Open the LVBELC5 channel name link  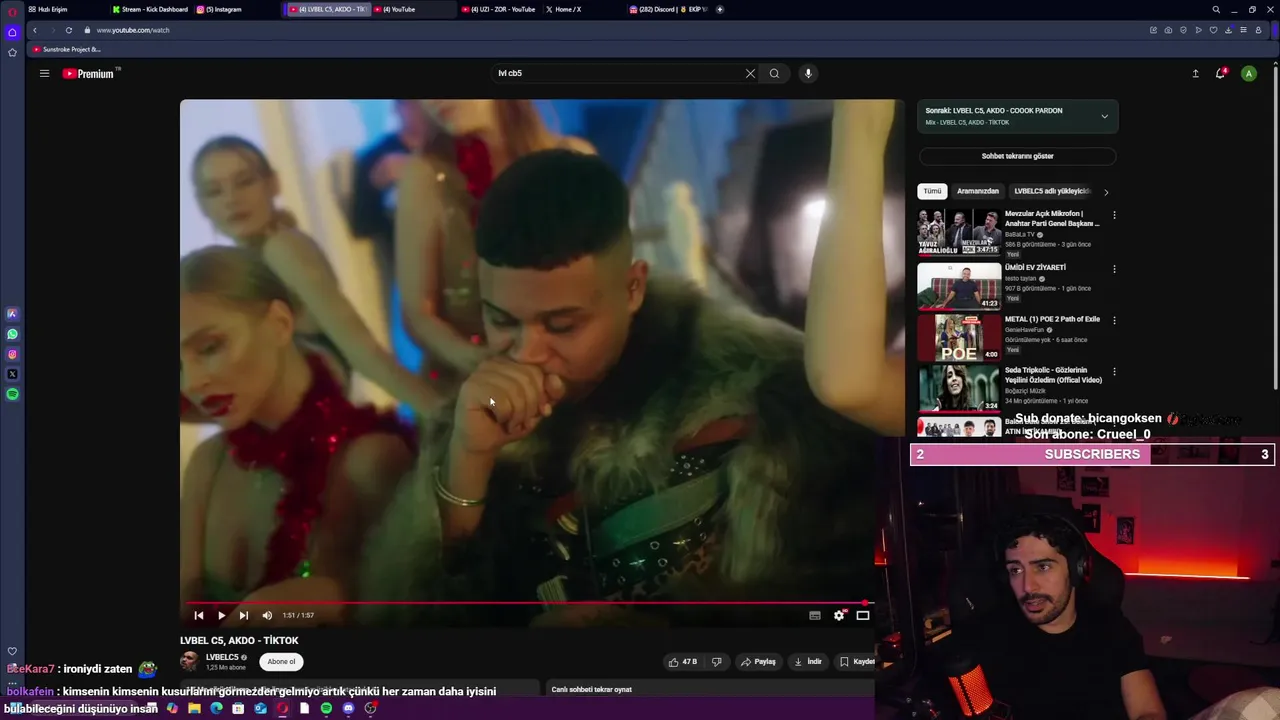[x=222, y=657]
